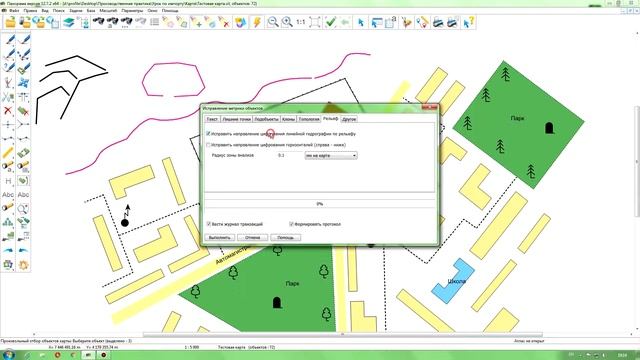Open the Параметры menu
This screenshot has width=640, height=360.
[132, 11]
